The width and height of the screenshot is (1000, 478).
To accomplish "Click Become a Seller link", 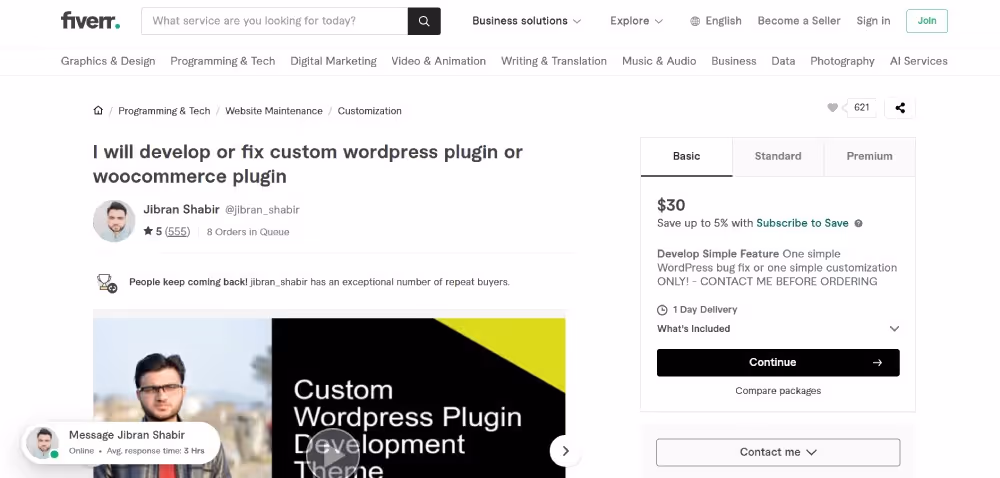I will tap(798, 21).
